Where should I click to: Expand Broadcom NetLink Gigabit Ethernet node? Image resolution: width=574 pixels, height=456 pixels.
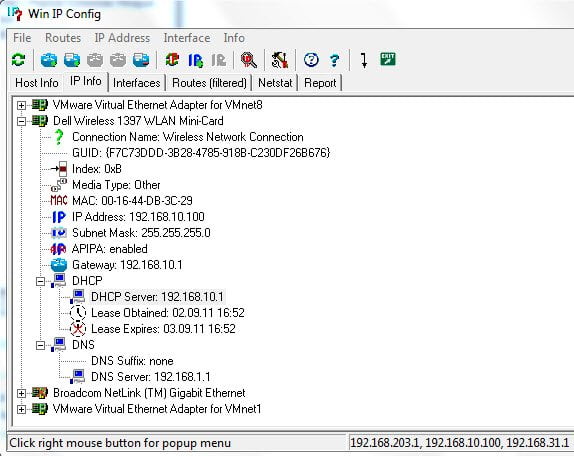(x=22, y=393)
